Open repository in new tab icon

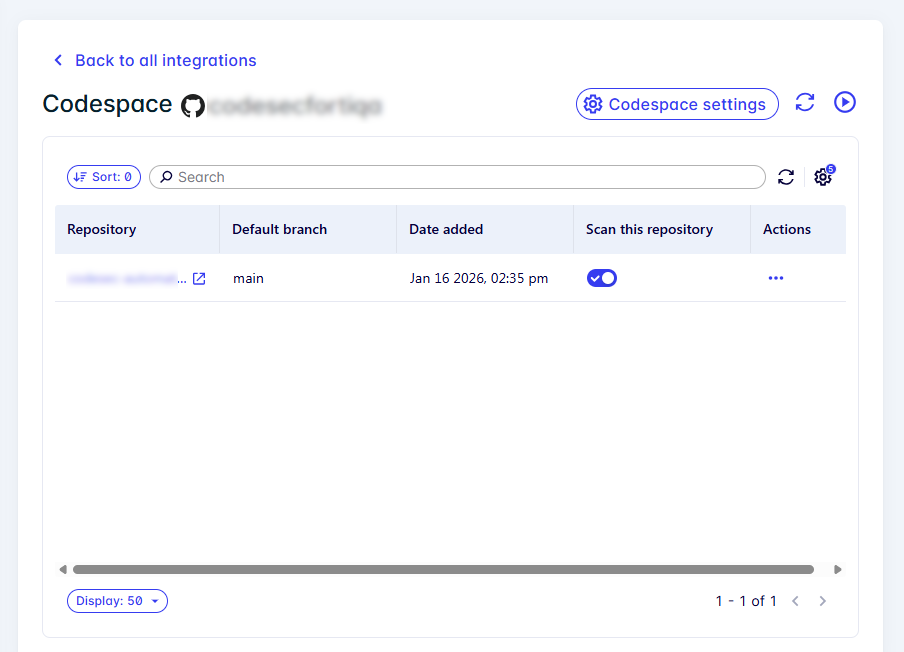click(x=199, y=278)
